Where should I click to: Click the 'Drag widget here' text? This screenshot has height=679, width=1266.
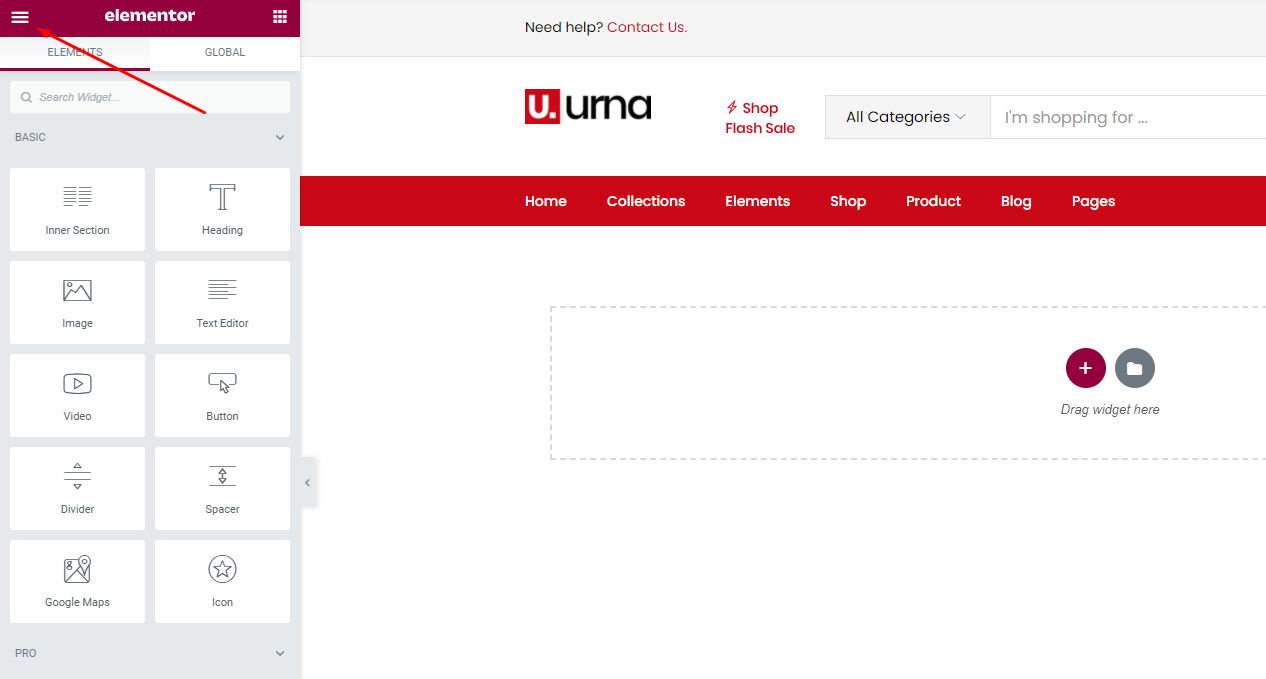tap(1110, 410)
